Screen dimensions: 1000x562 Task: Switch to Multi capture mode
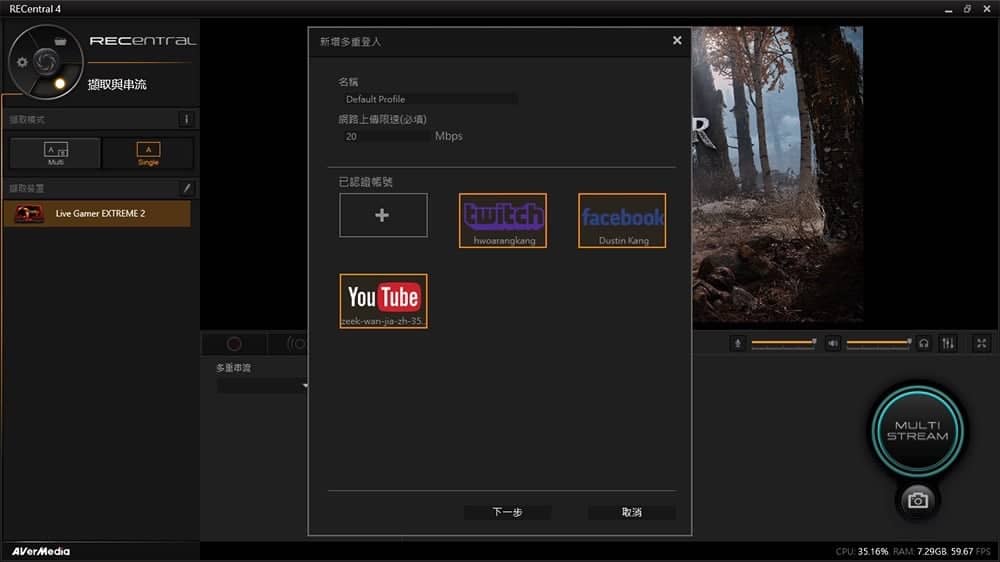(55, 153)
